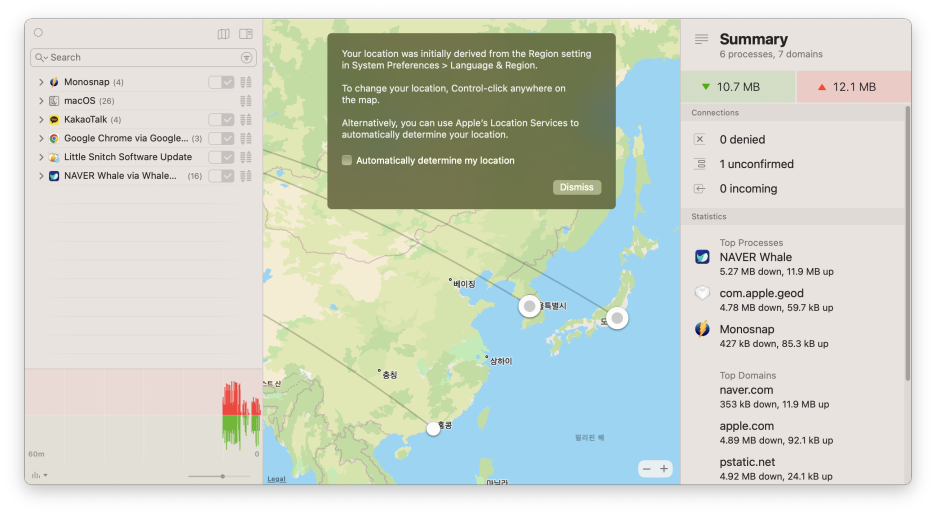Click macOS traffic bars icon

tap(245, 101)
